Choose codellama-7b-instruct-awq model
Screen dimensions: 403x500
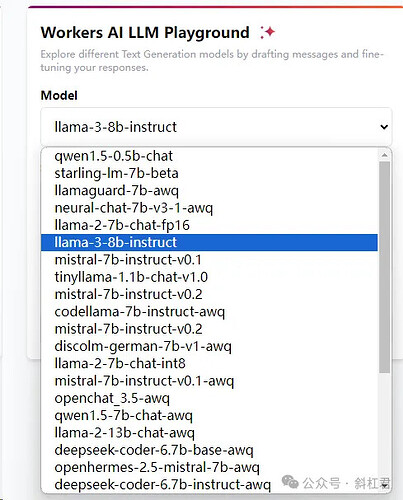[x=210, y=312]
